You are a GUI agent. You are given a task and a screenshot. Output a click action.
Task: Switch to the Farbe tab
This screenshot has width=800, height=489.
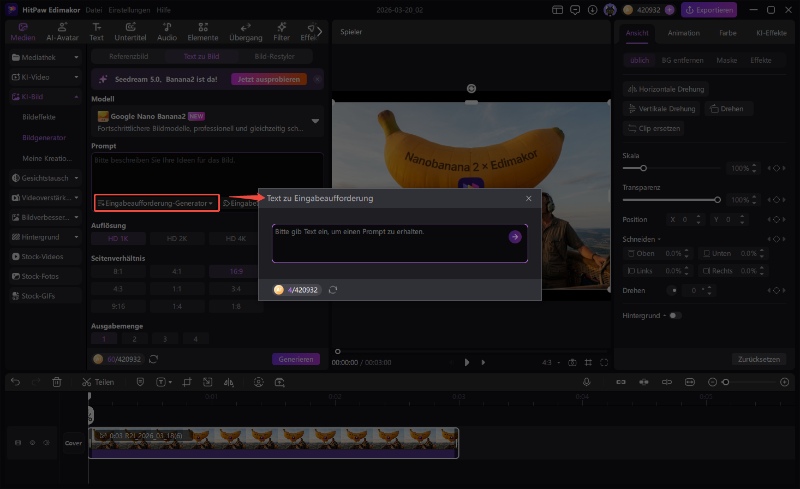tap(728, 33)
